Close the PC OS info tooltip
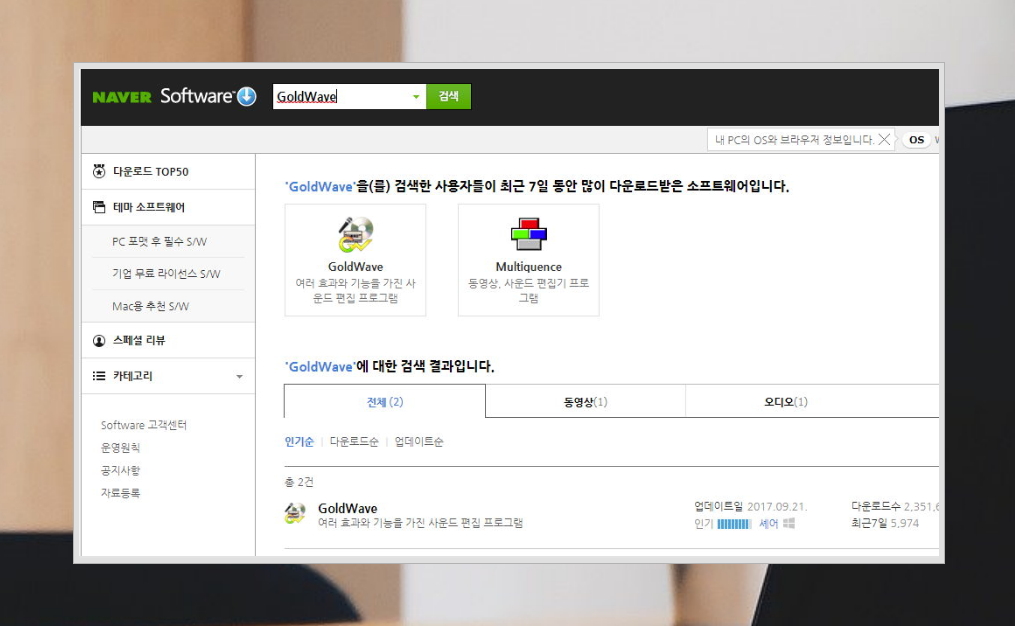The image size is (1015, 626). [x=884, y=140]
